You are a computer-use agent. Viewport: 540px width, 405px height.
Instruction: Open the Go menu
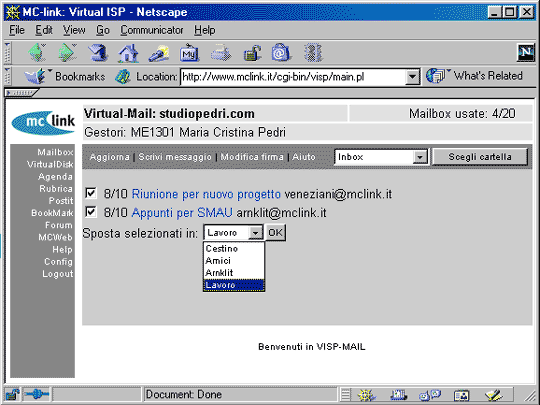coord(103,30)
